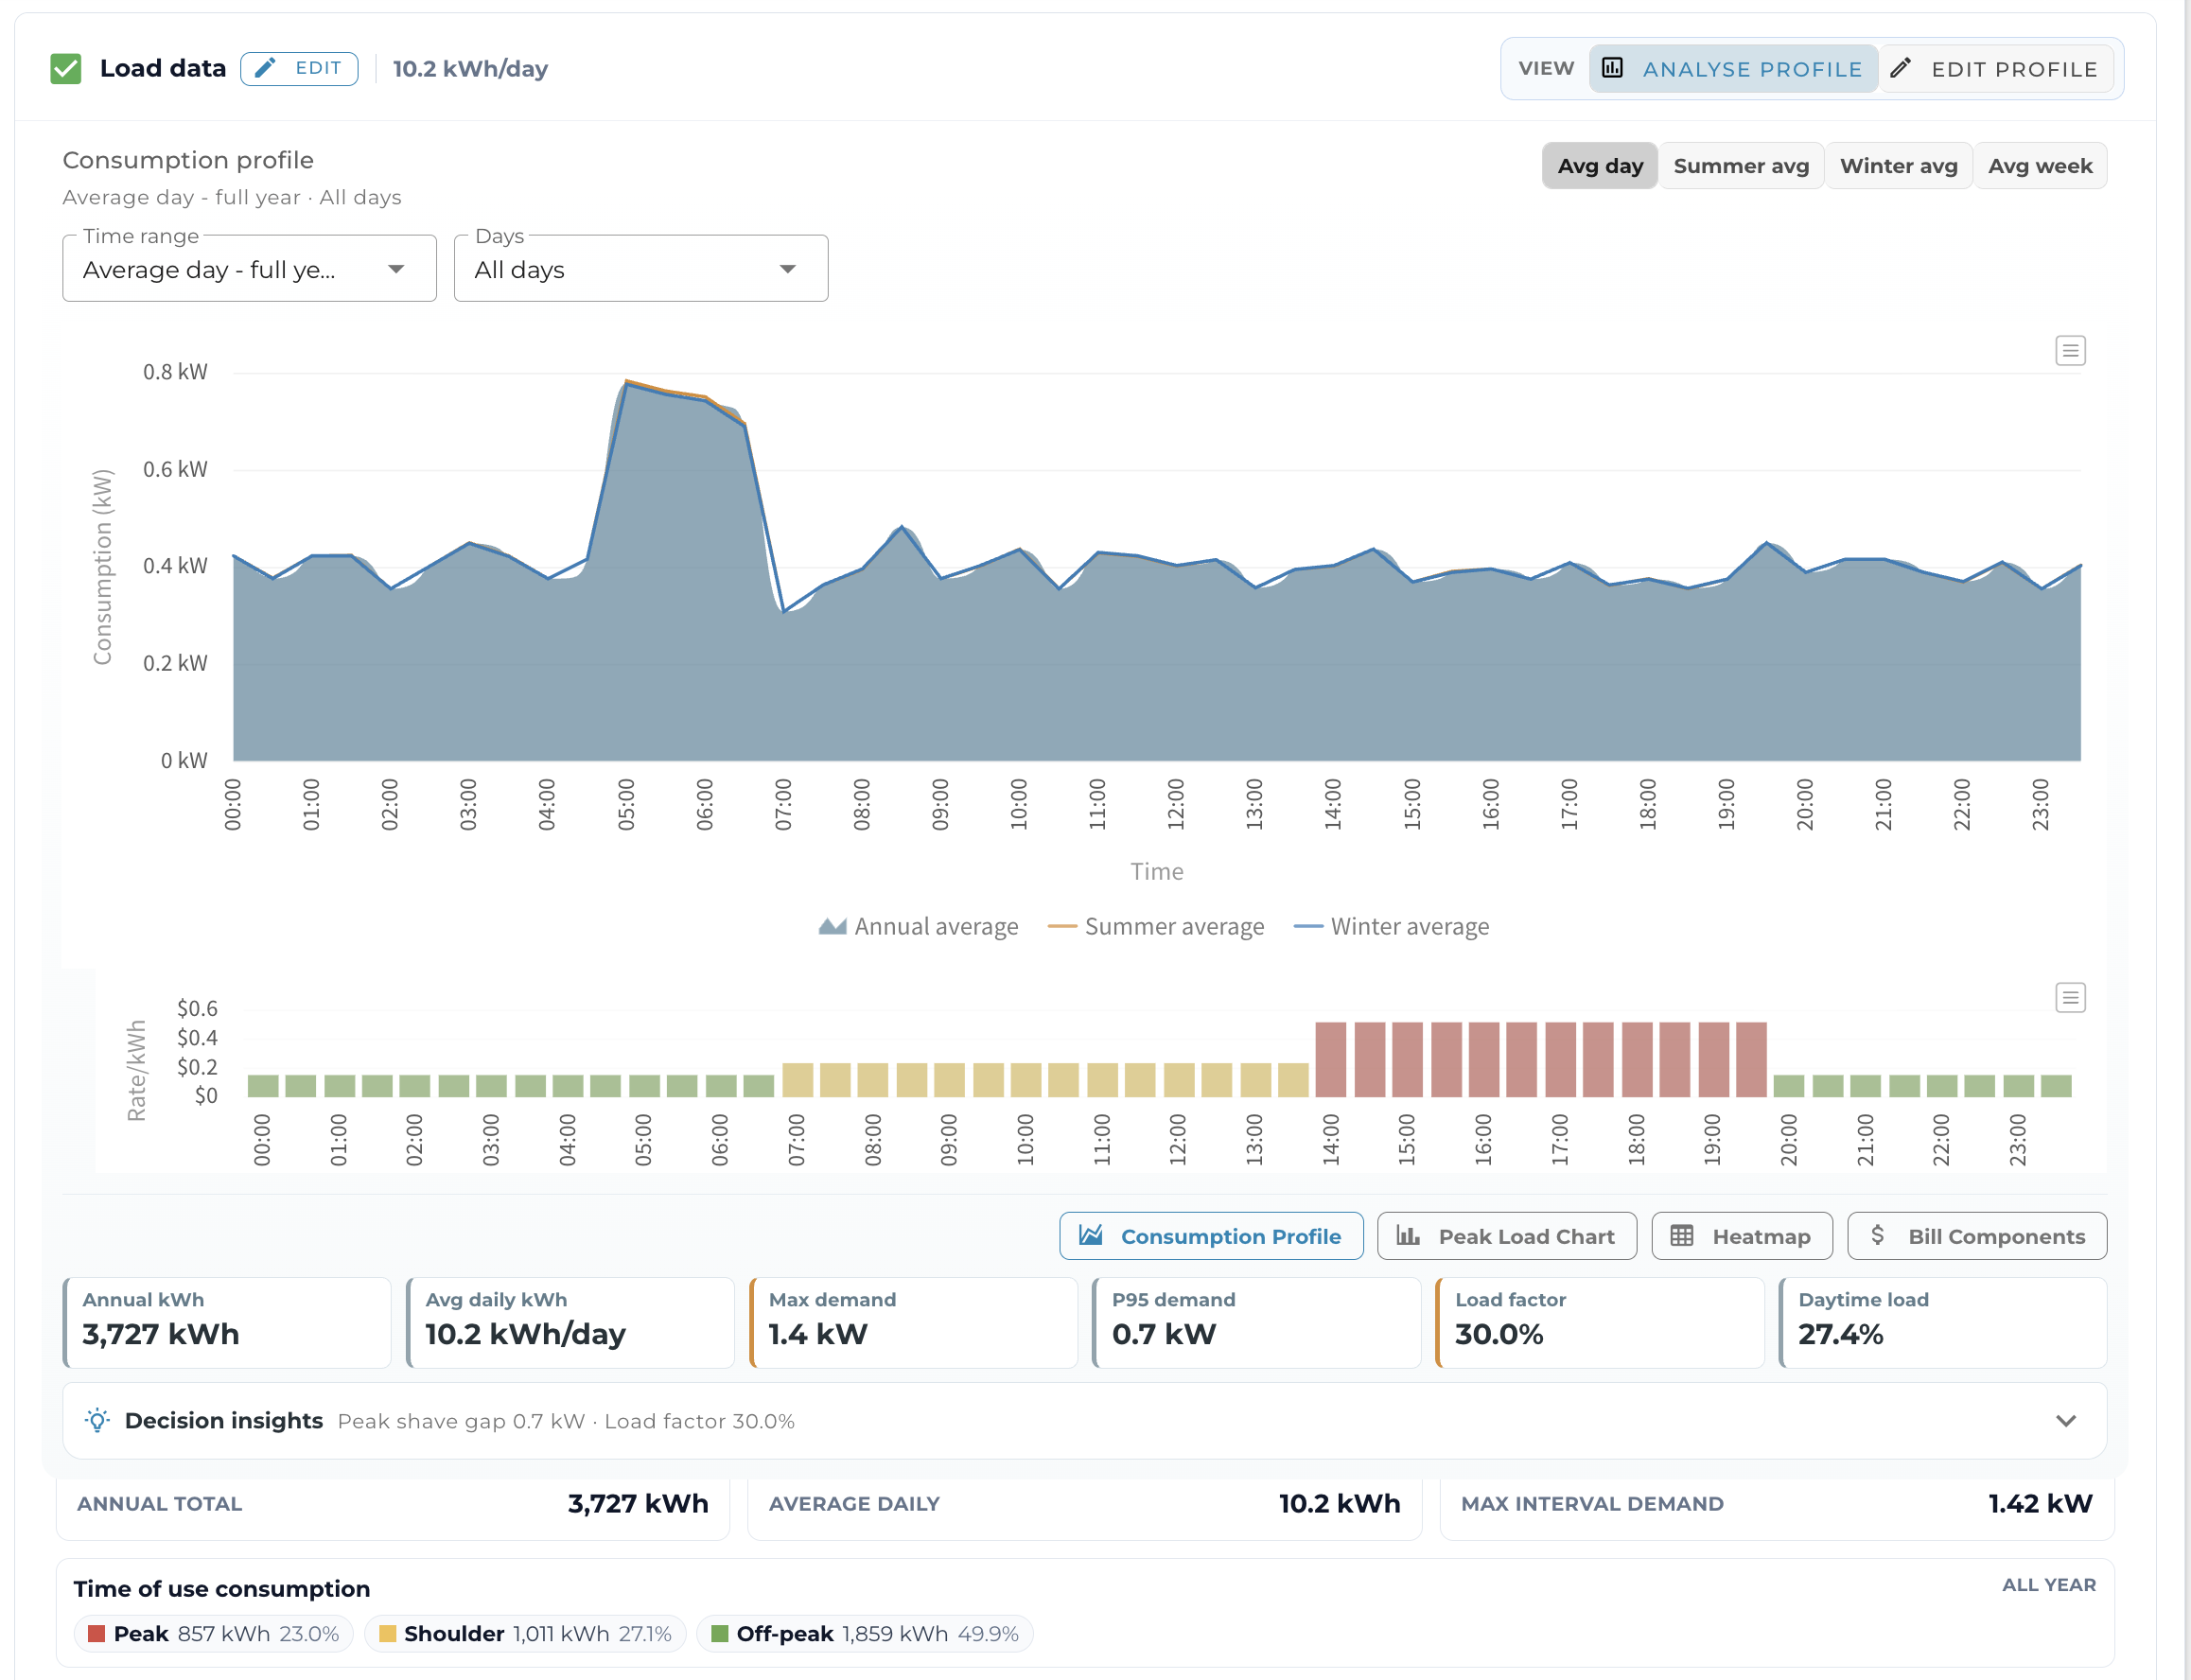Click the Bill Components dollar icon

click(1878, 1236)
